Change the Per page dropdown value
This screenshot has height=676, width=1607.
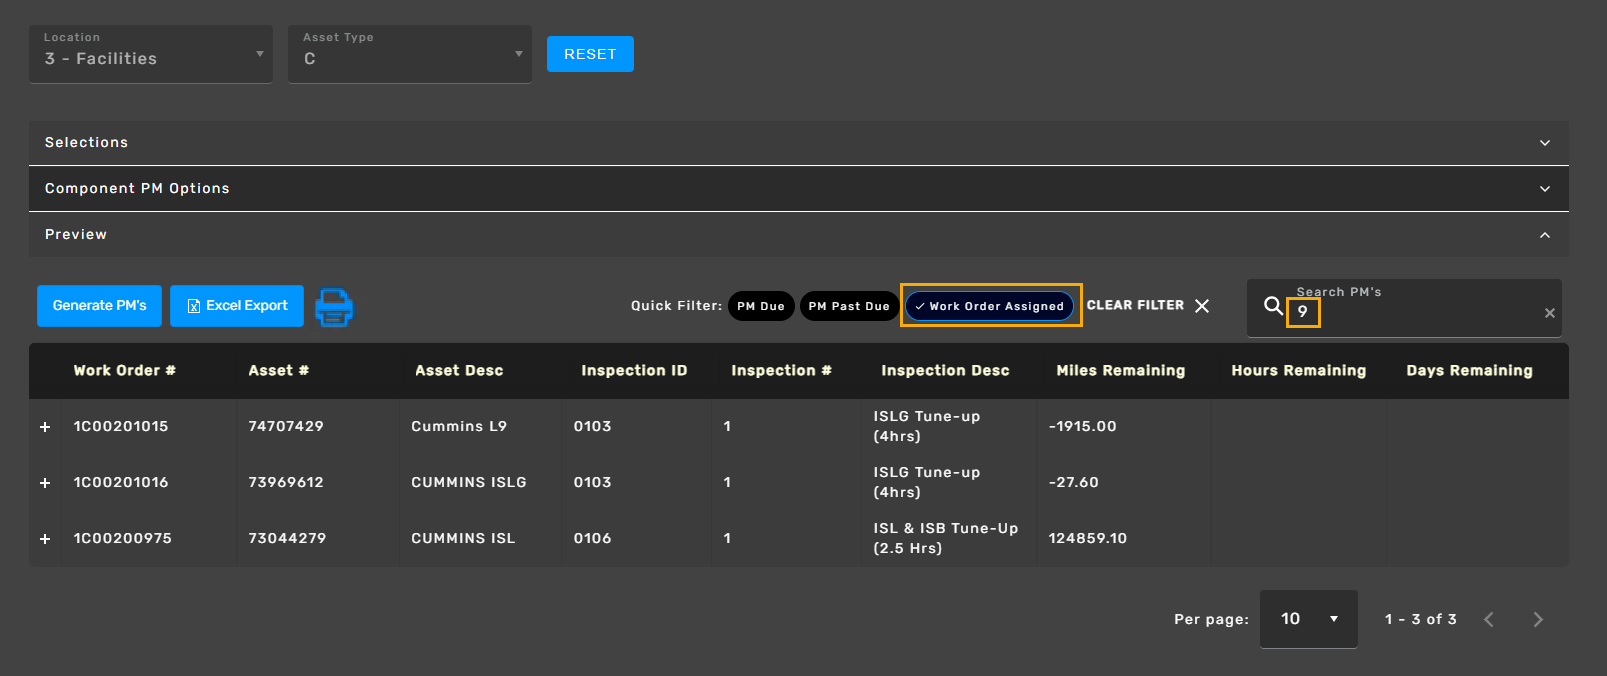1308,619
